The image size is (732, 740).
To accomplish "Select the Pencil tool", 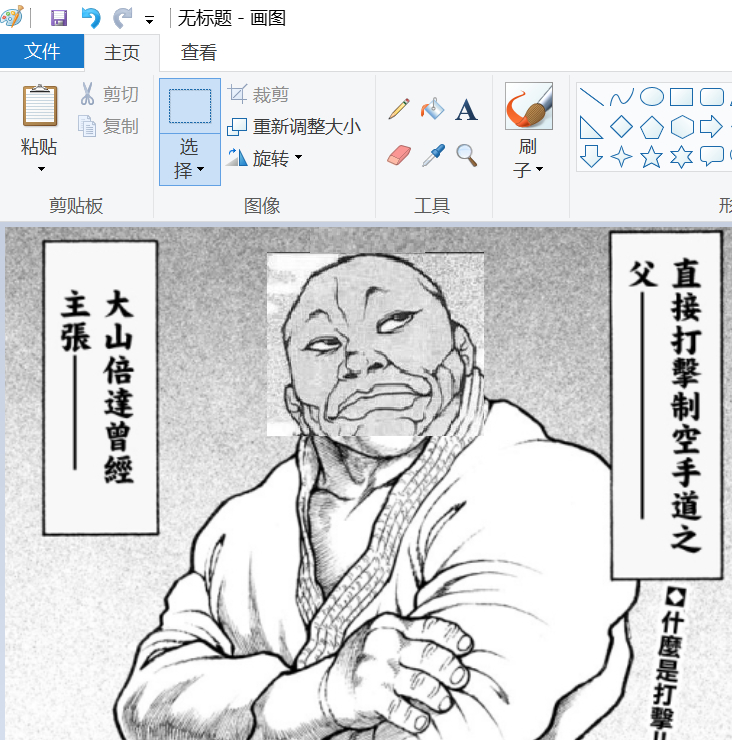I will click(x=399, y=109).
